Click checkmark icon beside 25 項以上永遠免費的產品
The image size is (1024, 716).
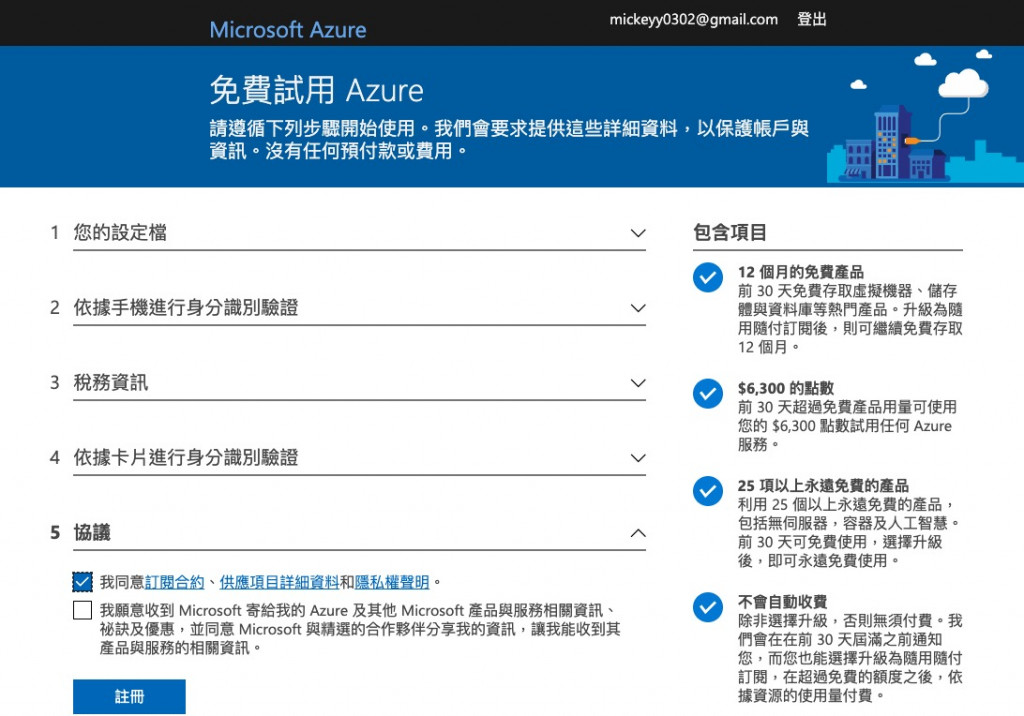pyautogui.click(x=708, y=491)
